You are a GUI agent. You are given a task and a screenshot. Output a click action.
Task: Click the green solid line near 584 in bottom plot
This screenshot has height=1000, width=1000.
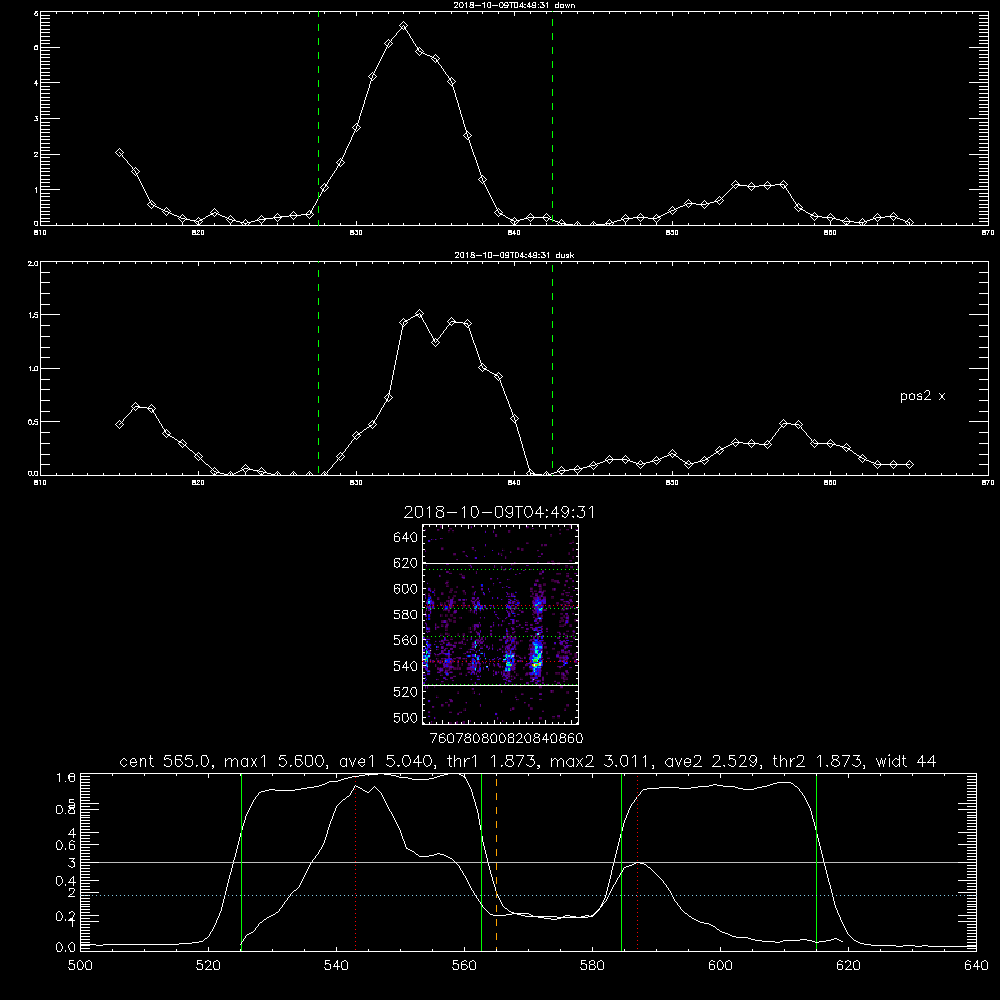621,862
